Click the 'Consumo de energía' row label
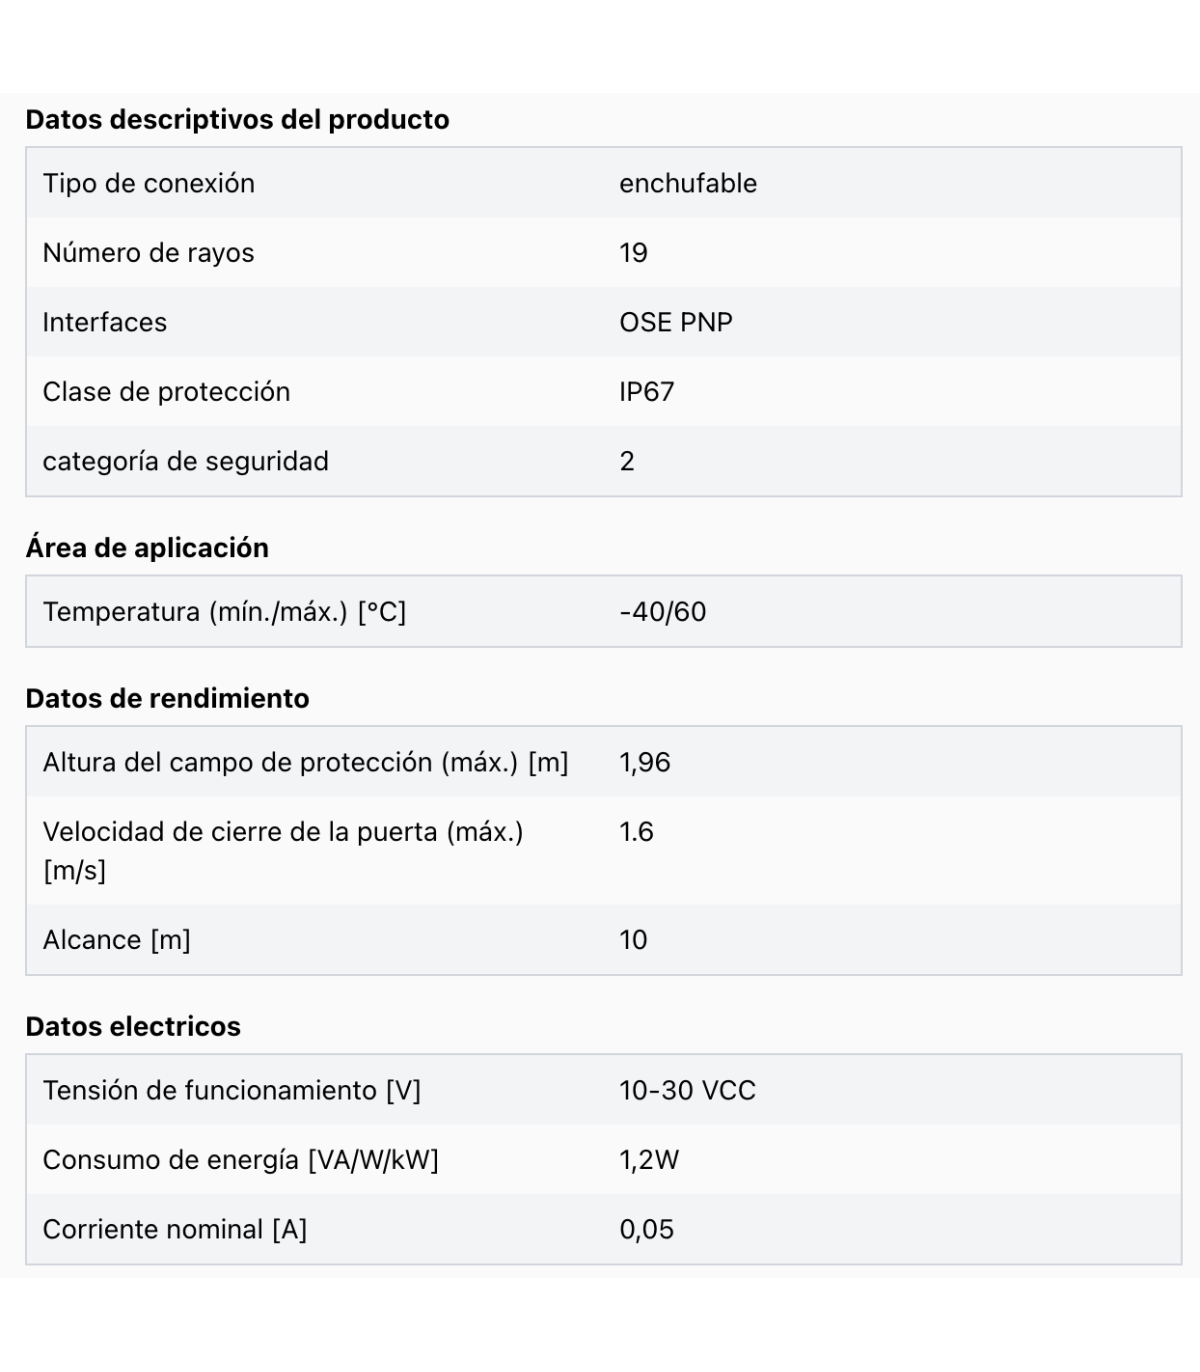1200x1372 pixels. point(241,1160)
